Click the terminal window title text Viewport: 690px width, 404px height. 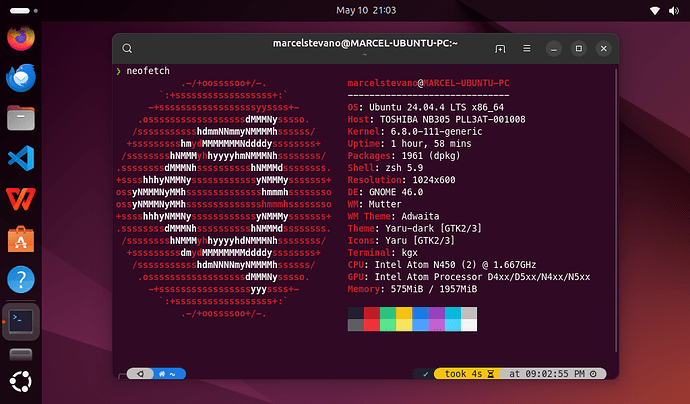365,43
